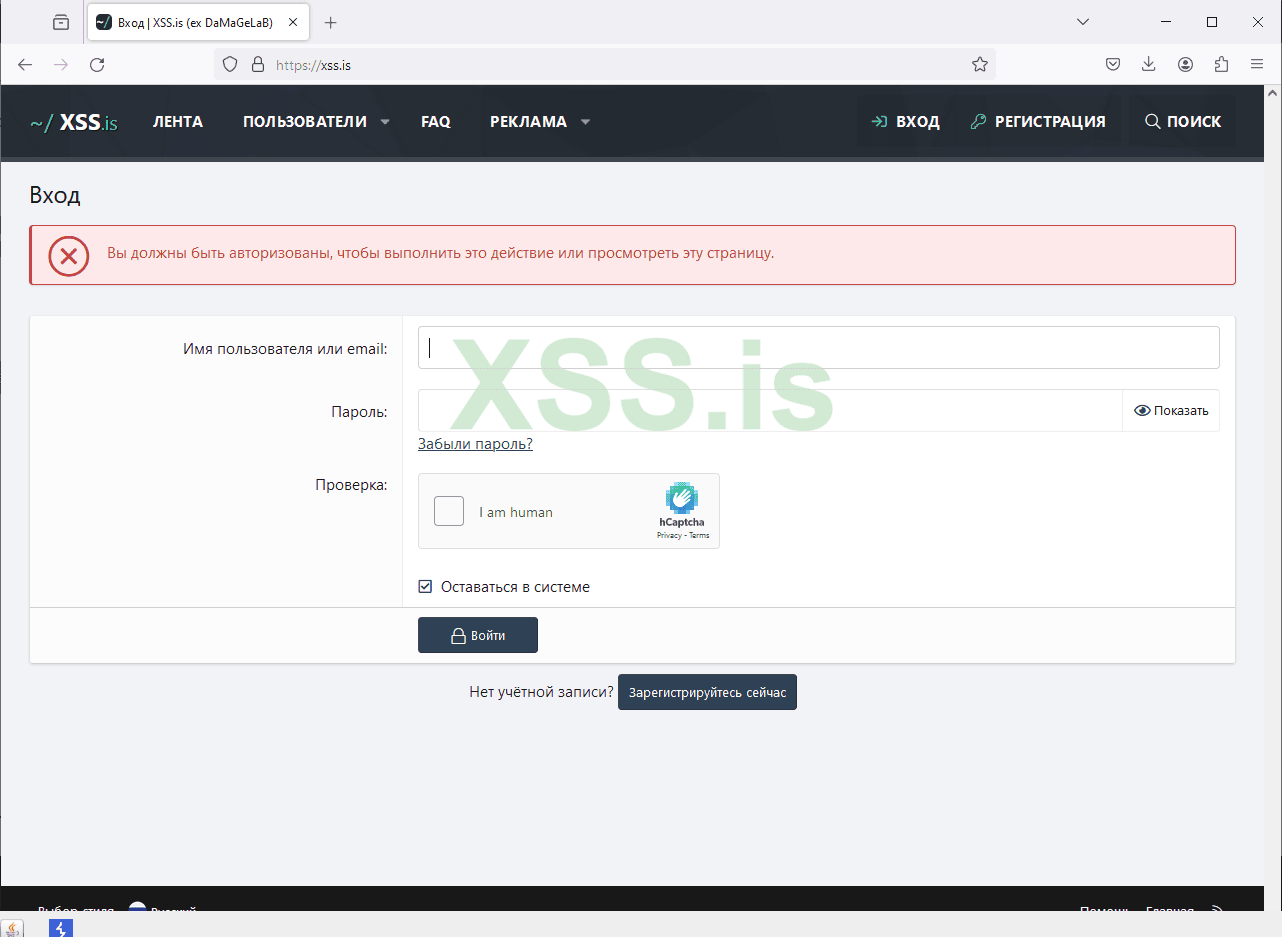Open the FAQ navigation item
Image resolution: width=1282 pixels, height=937 pixels.
[436, 122]
